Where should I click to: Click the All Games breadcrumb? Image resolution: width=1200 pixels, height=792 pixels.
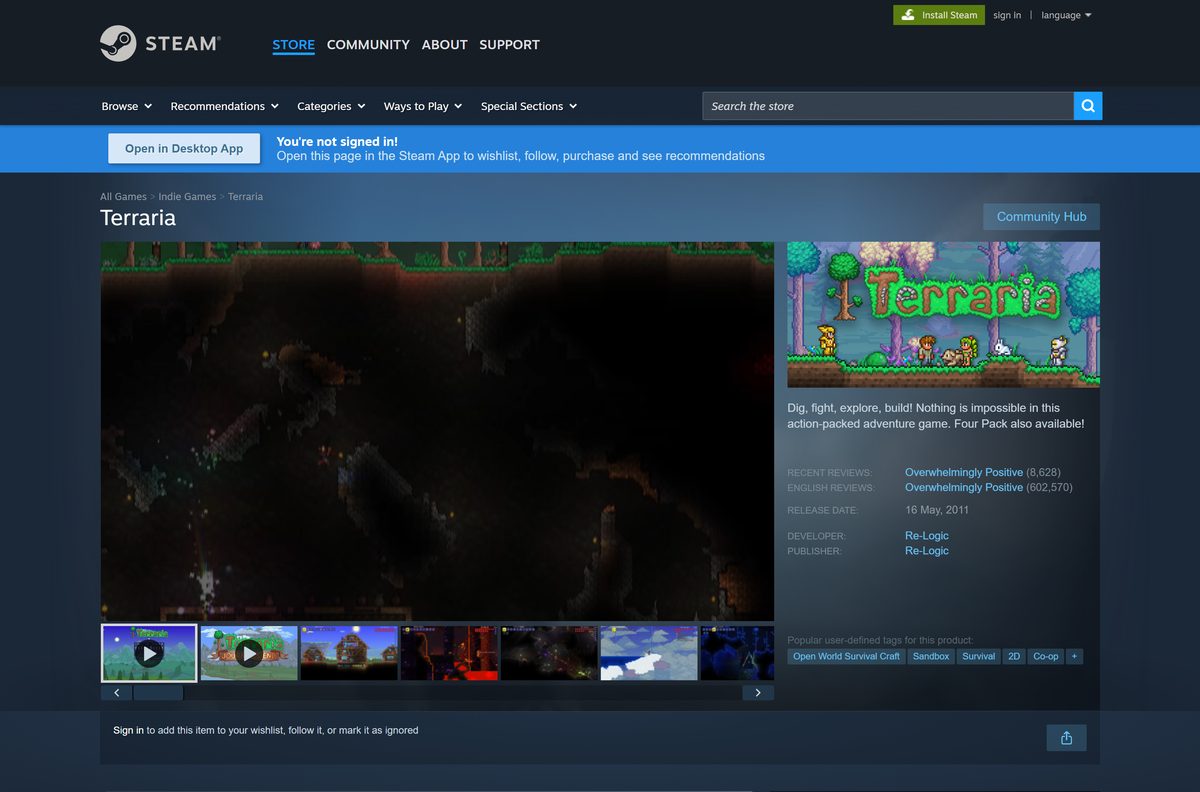[123, 197]
